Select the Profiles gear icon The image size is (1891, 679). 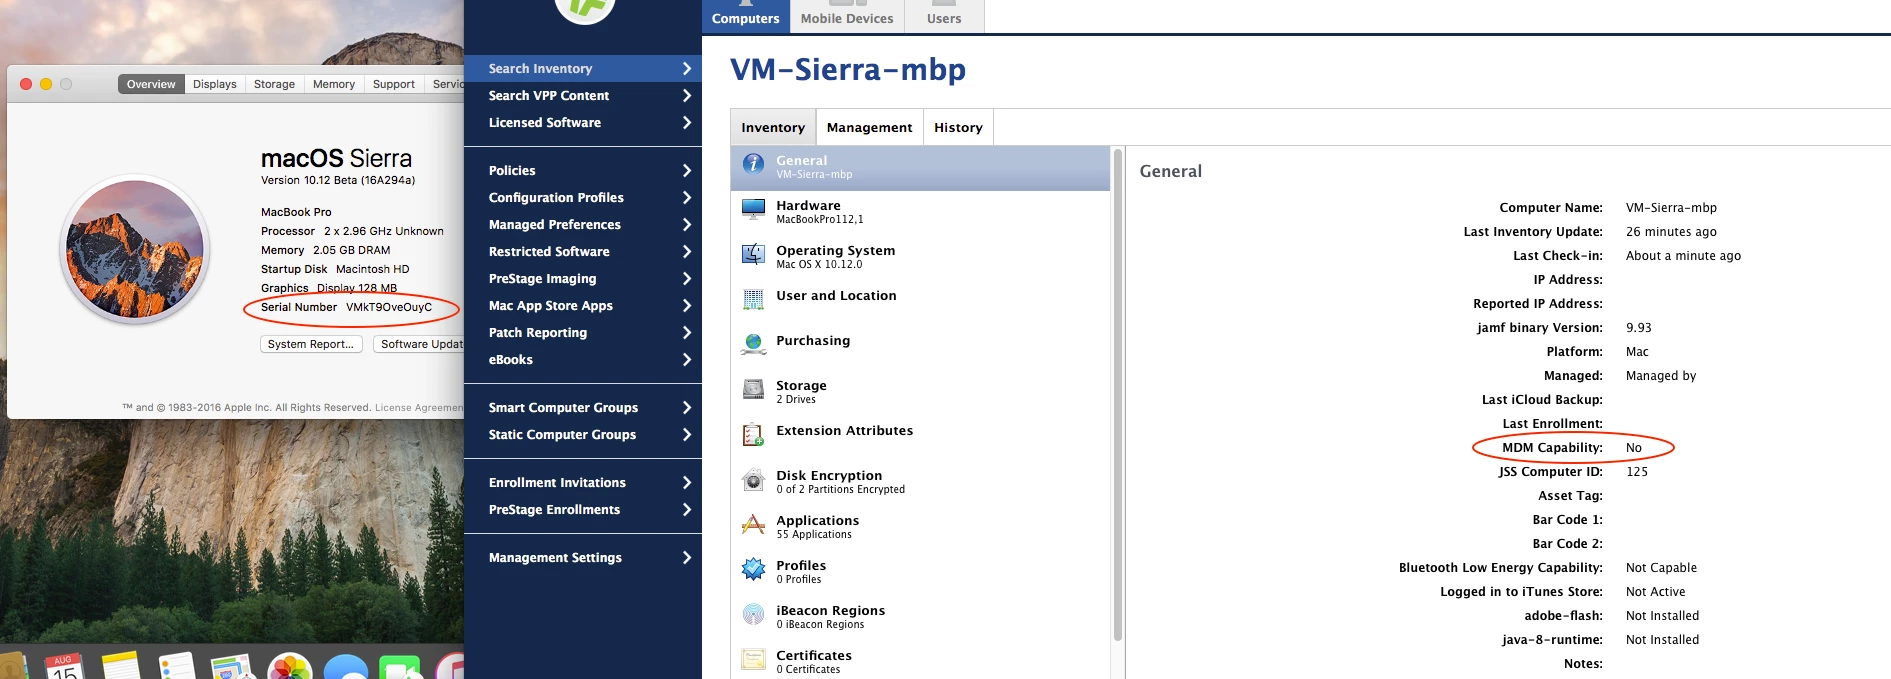(753, 569)
